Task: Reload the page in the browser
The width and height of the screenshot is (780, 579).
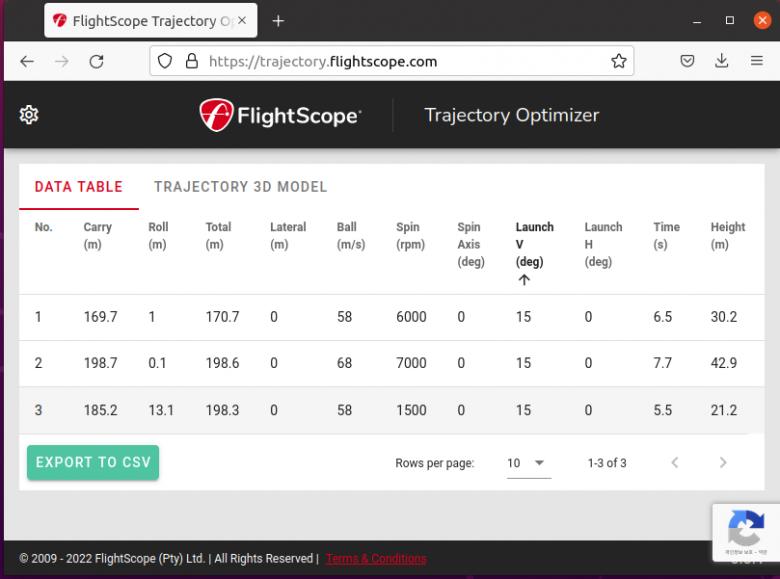Action: click(x=97, y=61)
